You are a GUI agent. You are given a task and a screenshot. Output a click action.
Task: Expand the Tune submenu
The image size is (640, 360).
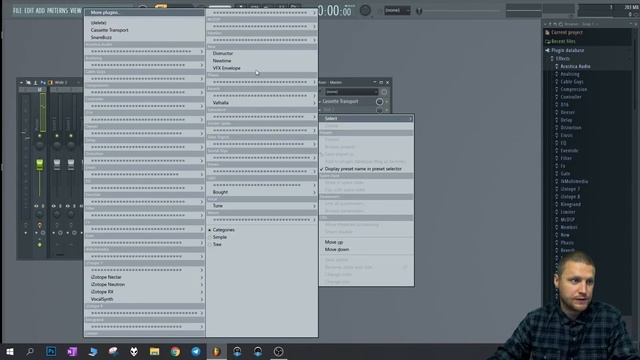click(x=262, y=206)
